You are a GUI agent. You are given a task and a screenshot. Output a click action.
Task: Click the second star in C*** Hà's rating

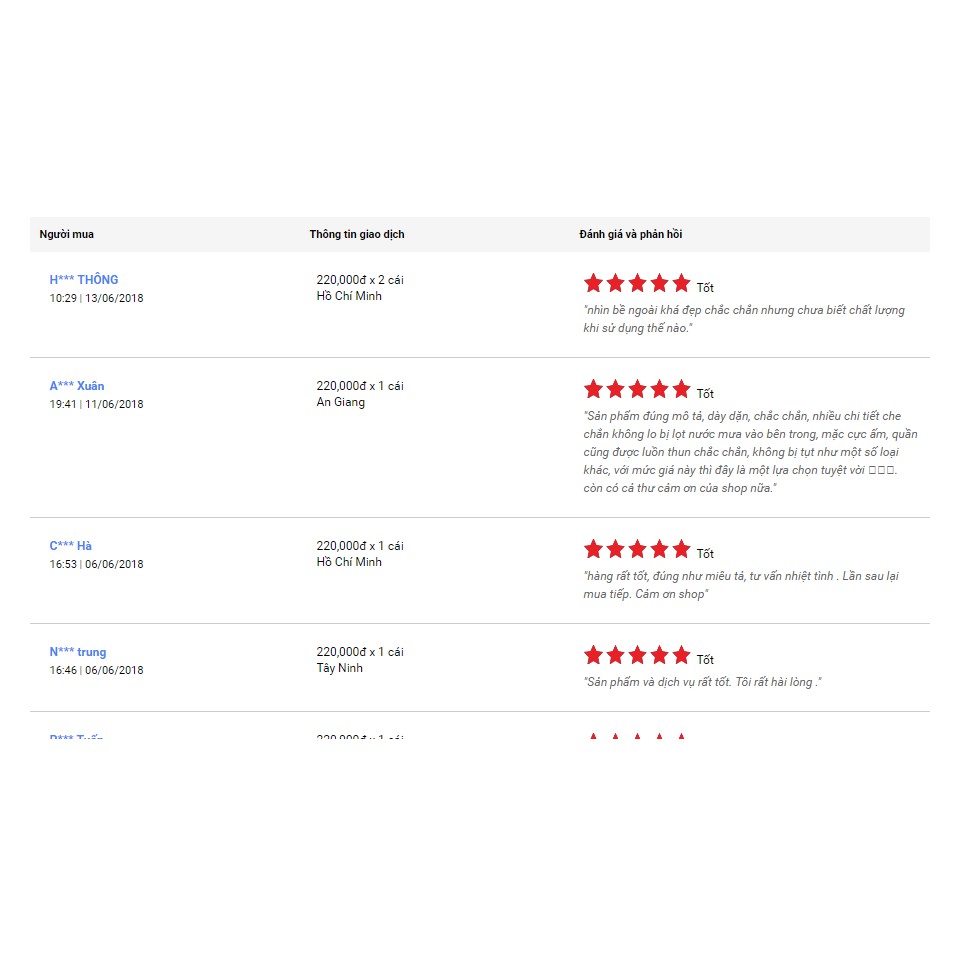(615, 549)
